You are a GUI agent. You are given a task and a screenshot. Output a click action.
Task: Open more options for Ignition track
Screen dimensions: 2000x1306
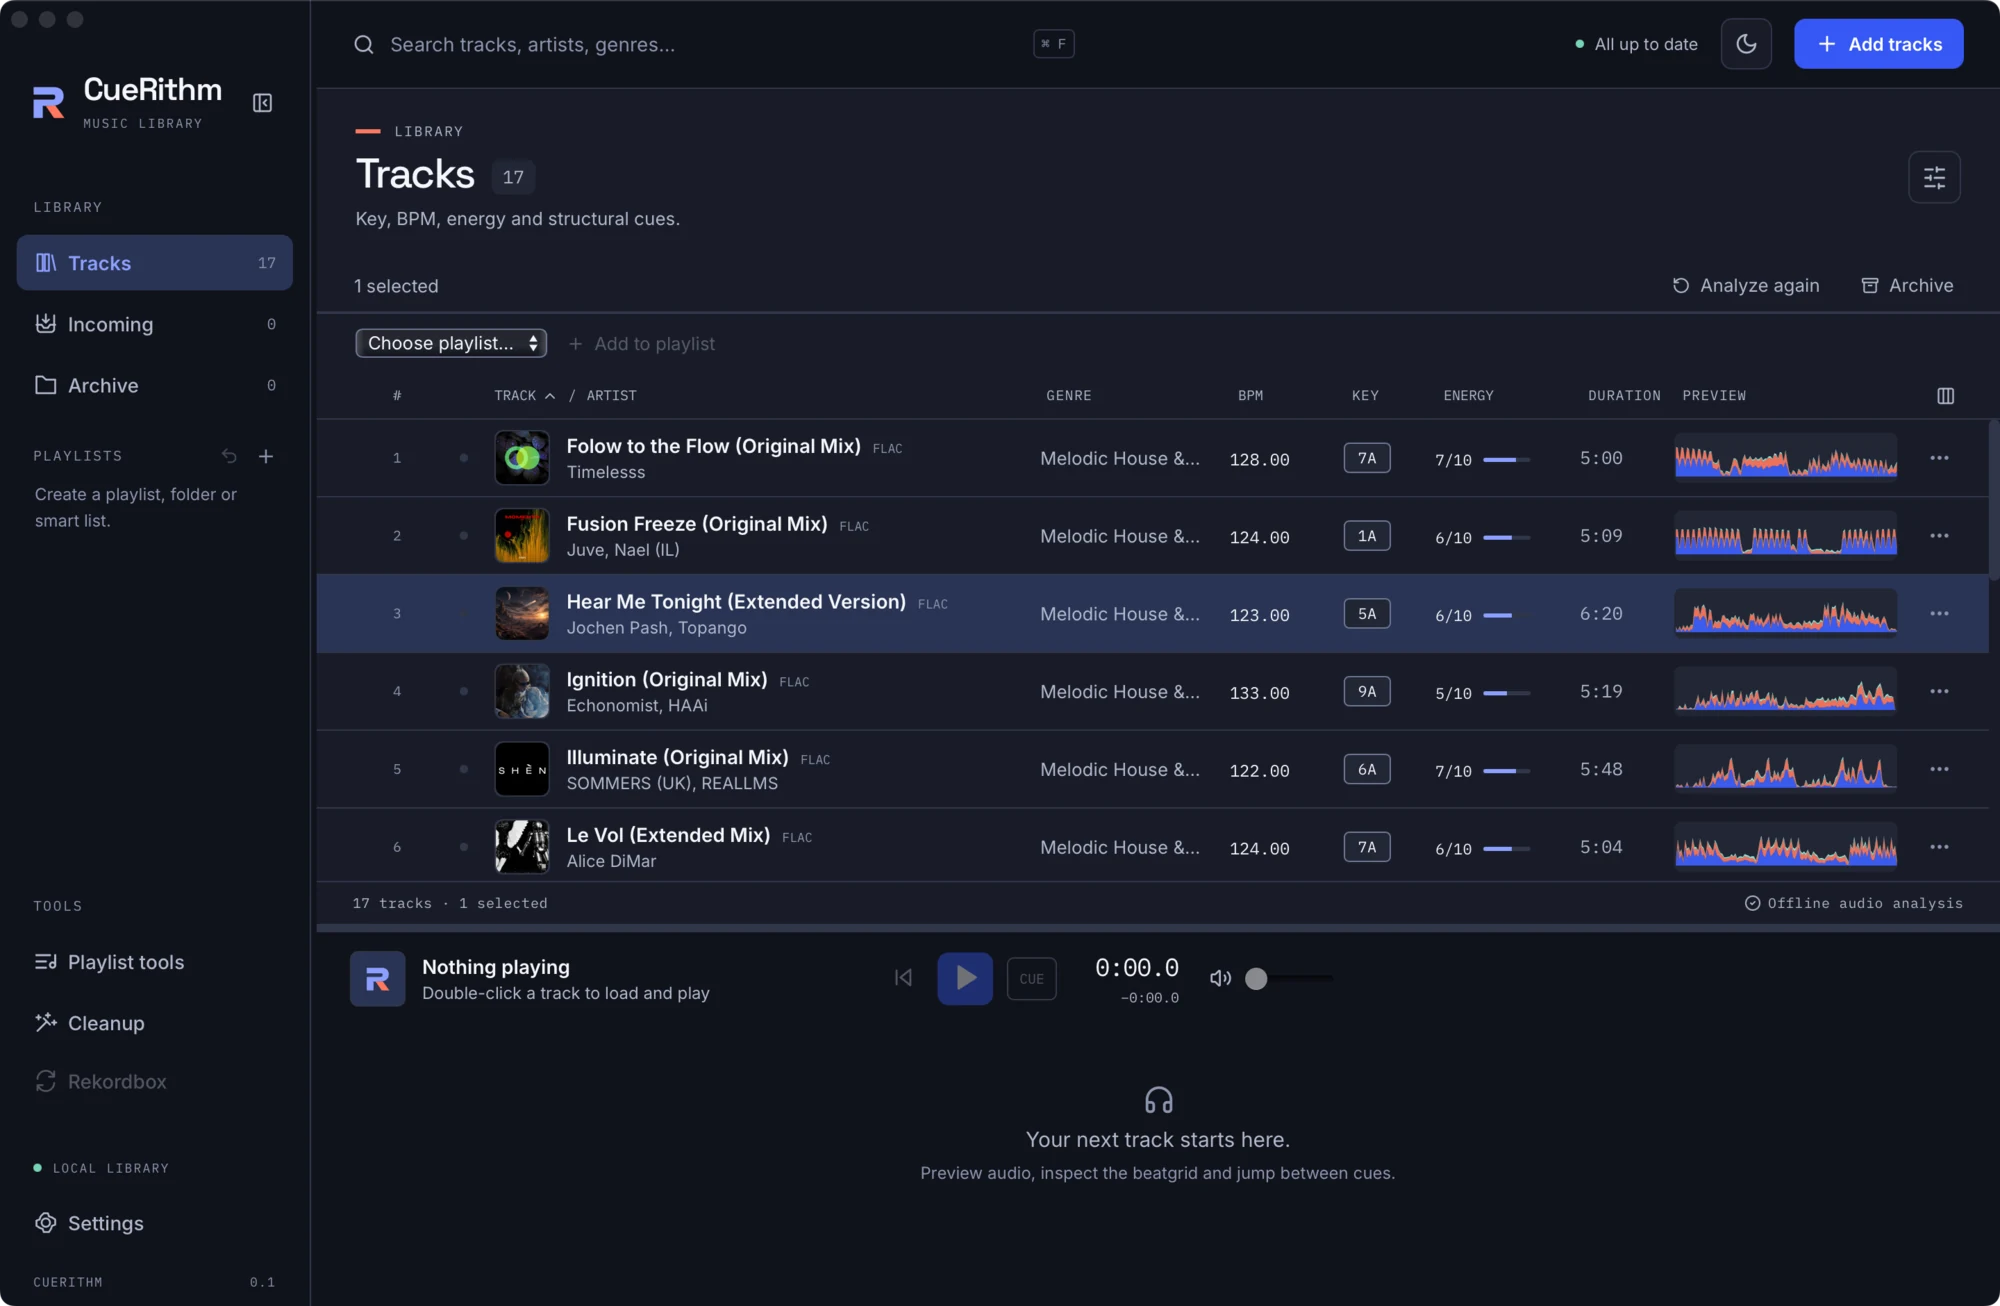pyautogui.click(x=1939, y=692)
